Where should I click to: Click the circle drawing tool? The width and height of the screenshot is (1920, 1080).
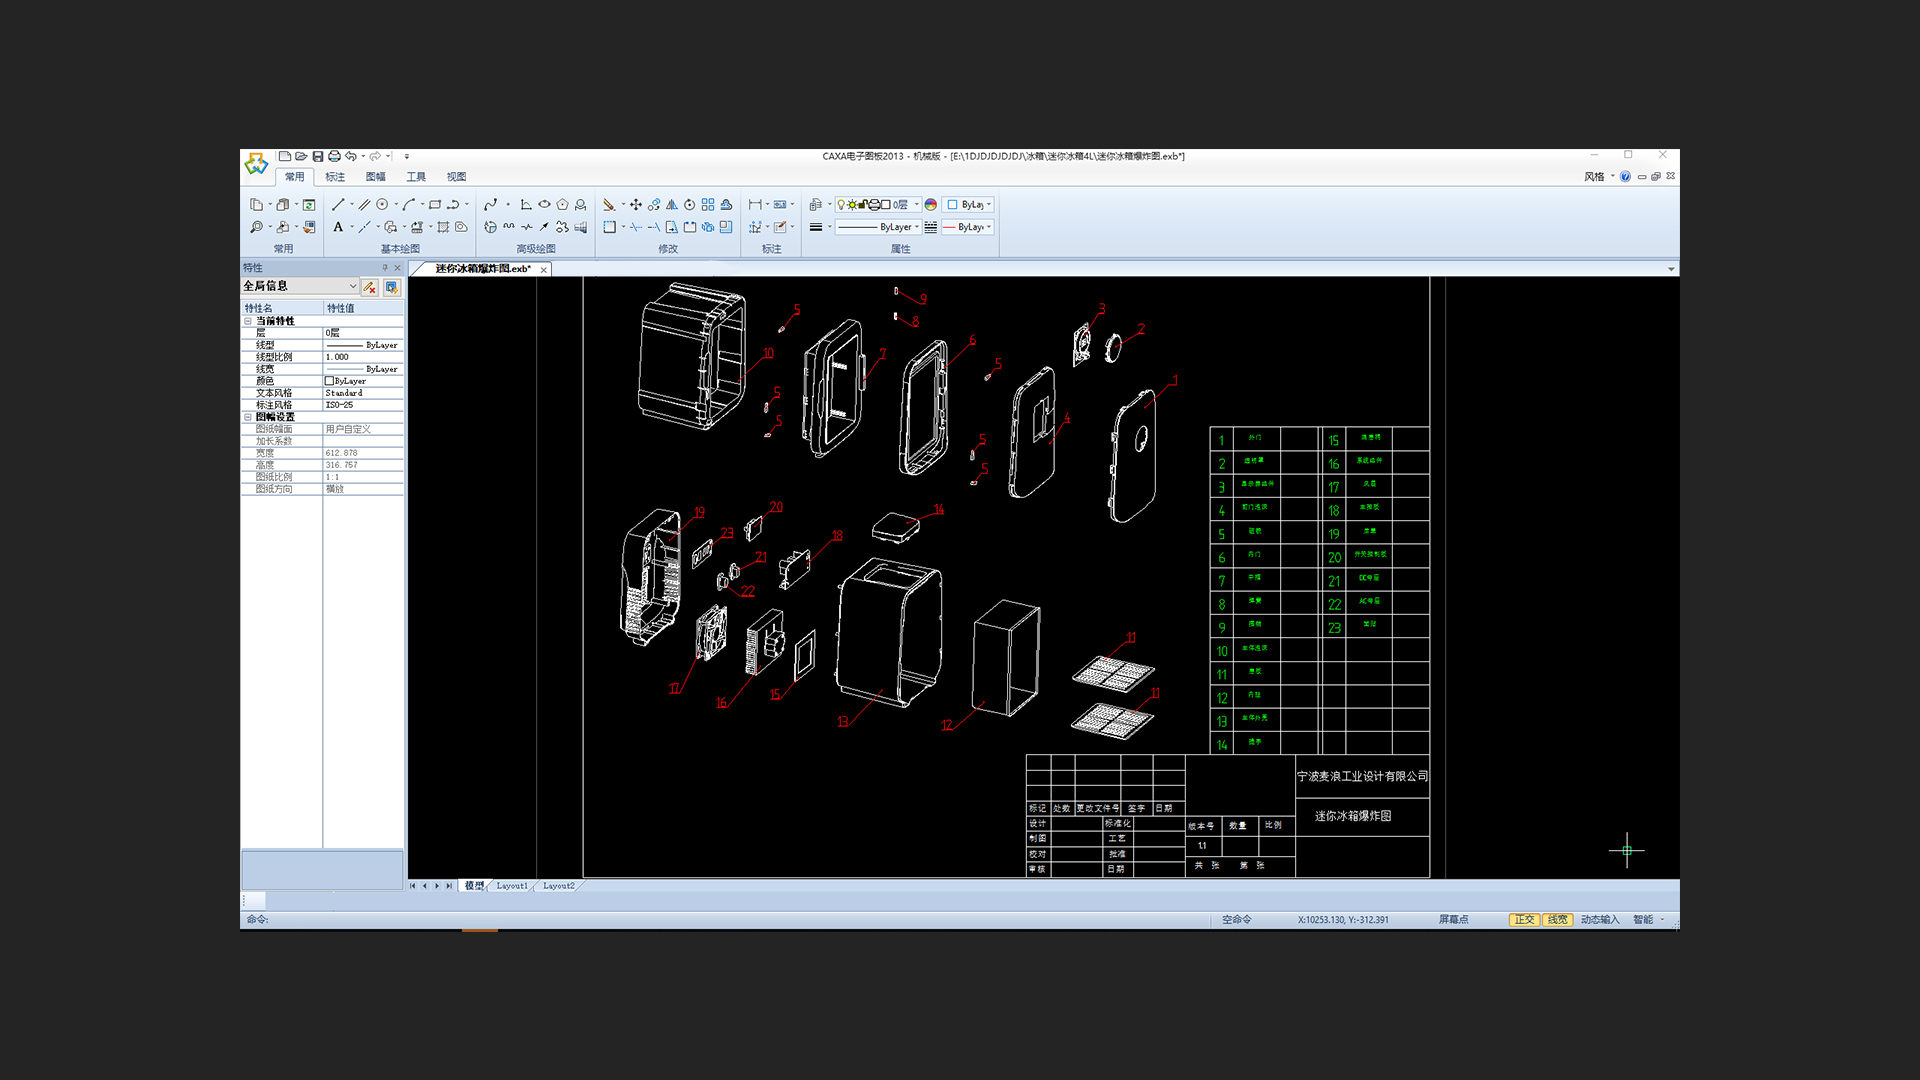pos(382,204)
